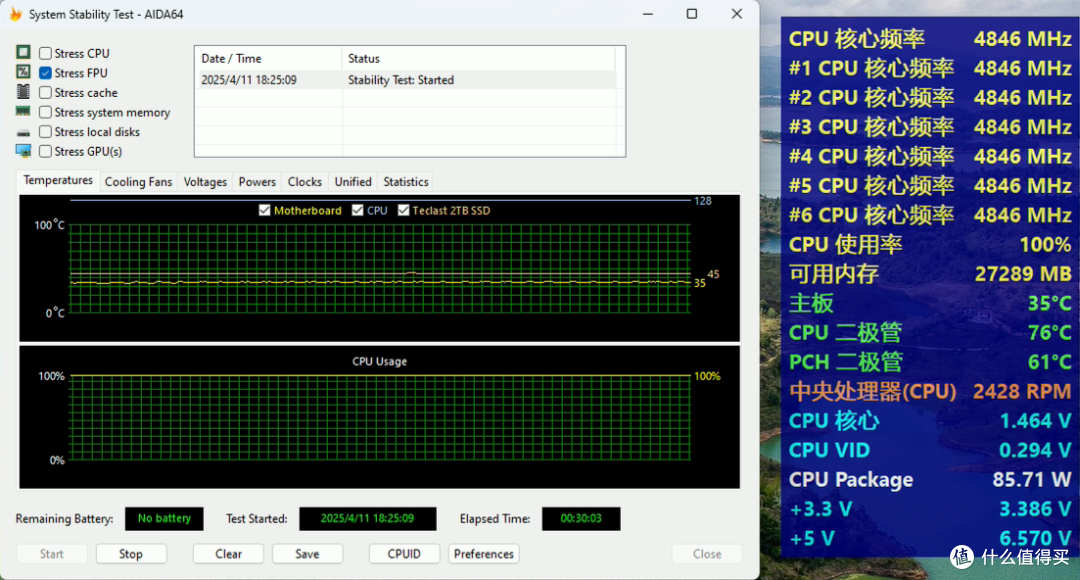Screen dimensions: 1080x580
Task: Open the CPUID window
Action: point(404,554)
